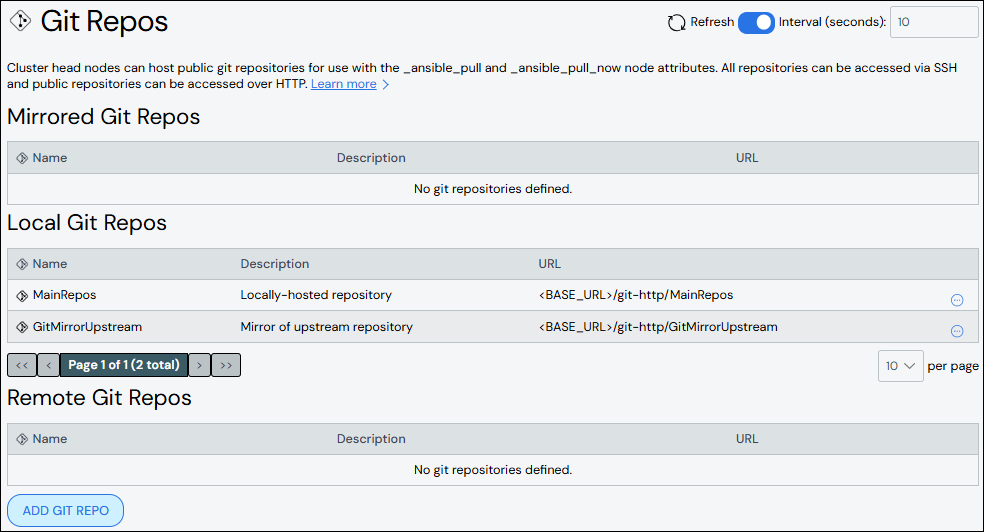Go to last page of Local Repos

226,365
